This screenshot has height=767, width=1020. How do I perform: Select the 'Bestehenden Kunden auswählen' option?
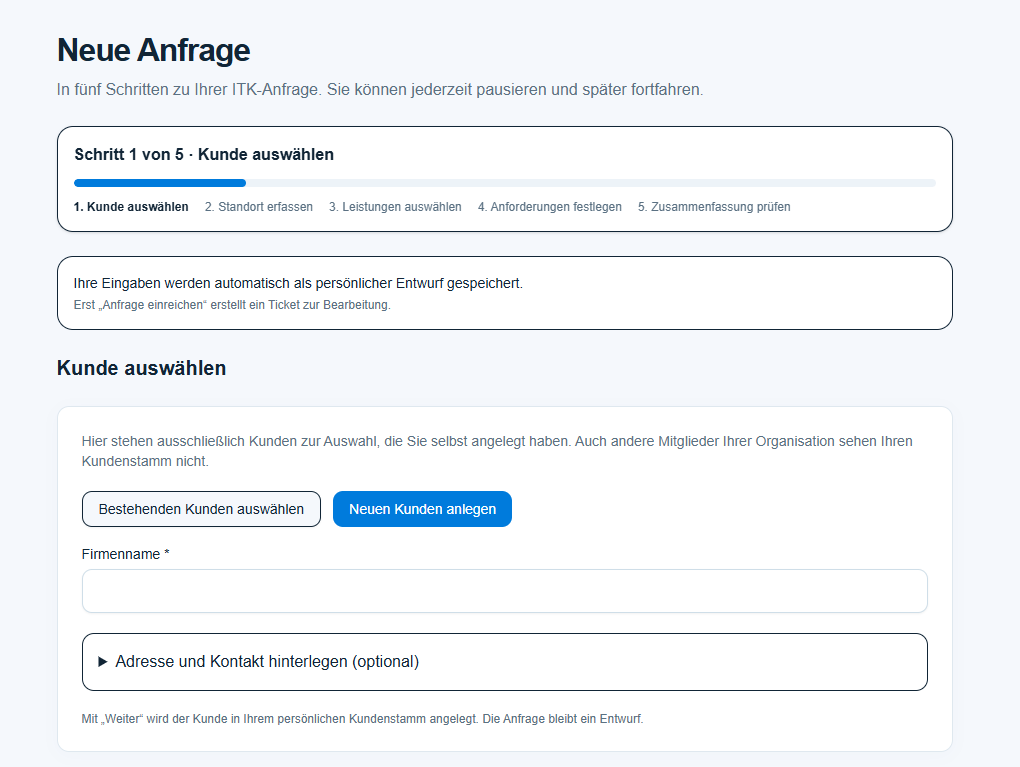[201, 509]
